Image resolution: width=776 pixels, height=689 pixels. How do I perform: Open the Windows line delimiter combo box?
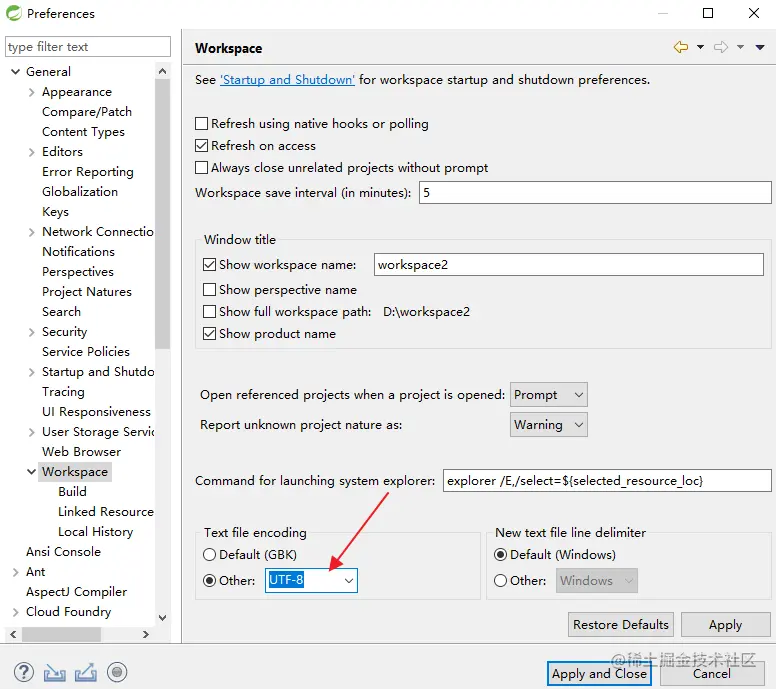click(597, 580)
